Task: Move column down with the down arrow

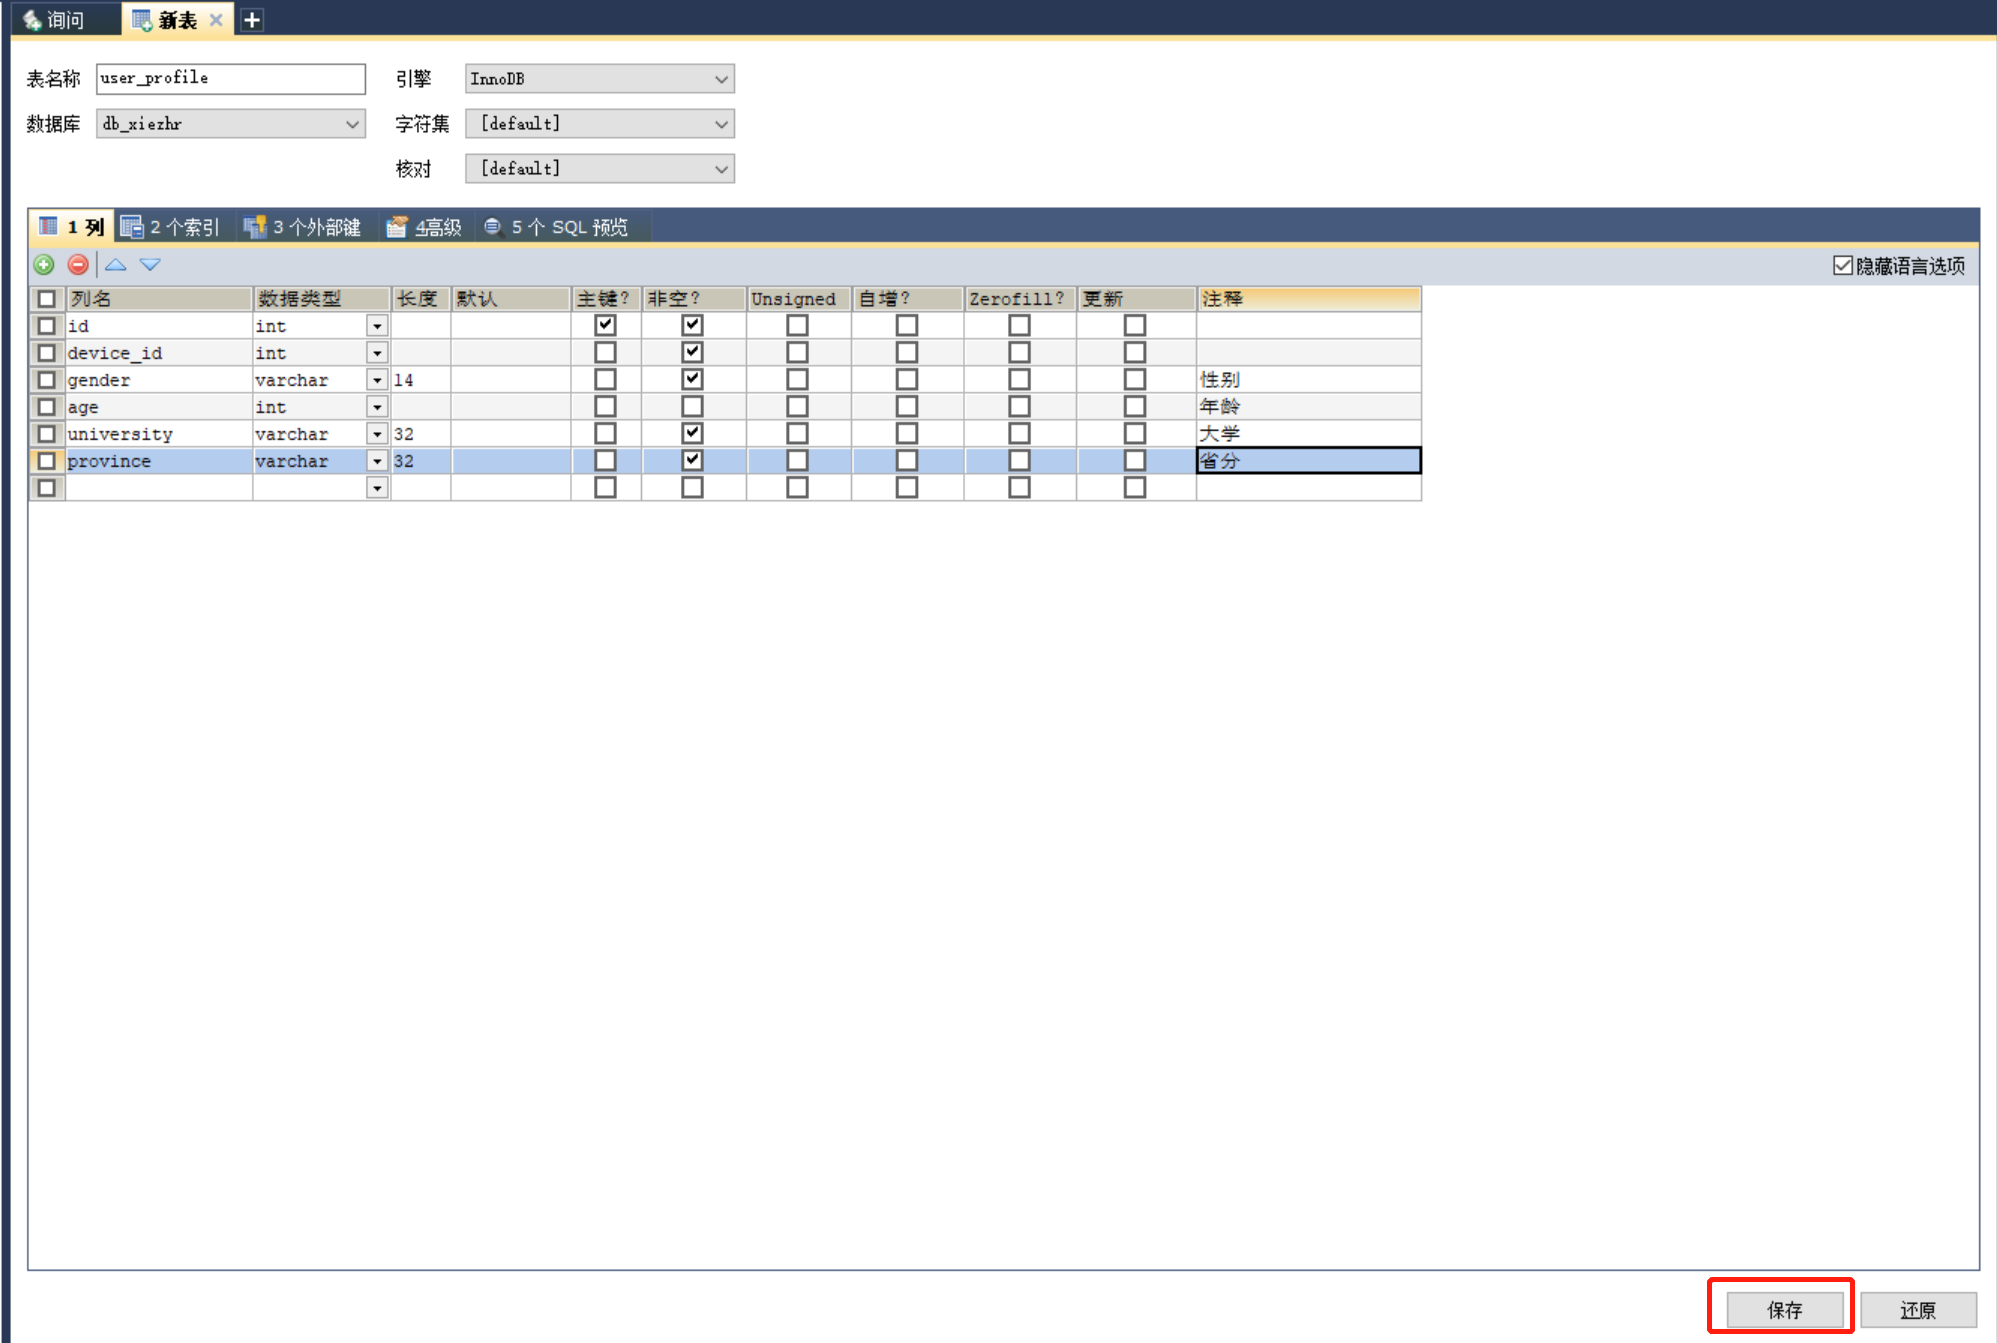Action: coord(150,265)
